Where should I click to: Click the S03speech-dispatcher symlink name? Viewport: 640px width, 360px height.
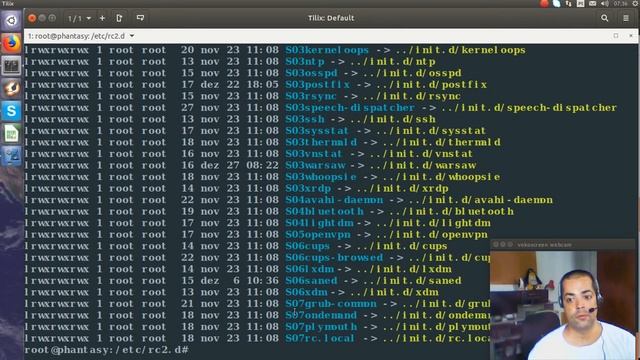pos(350,108)
